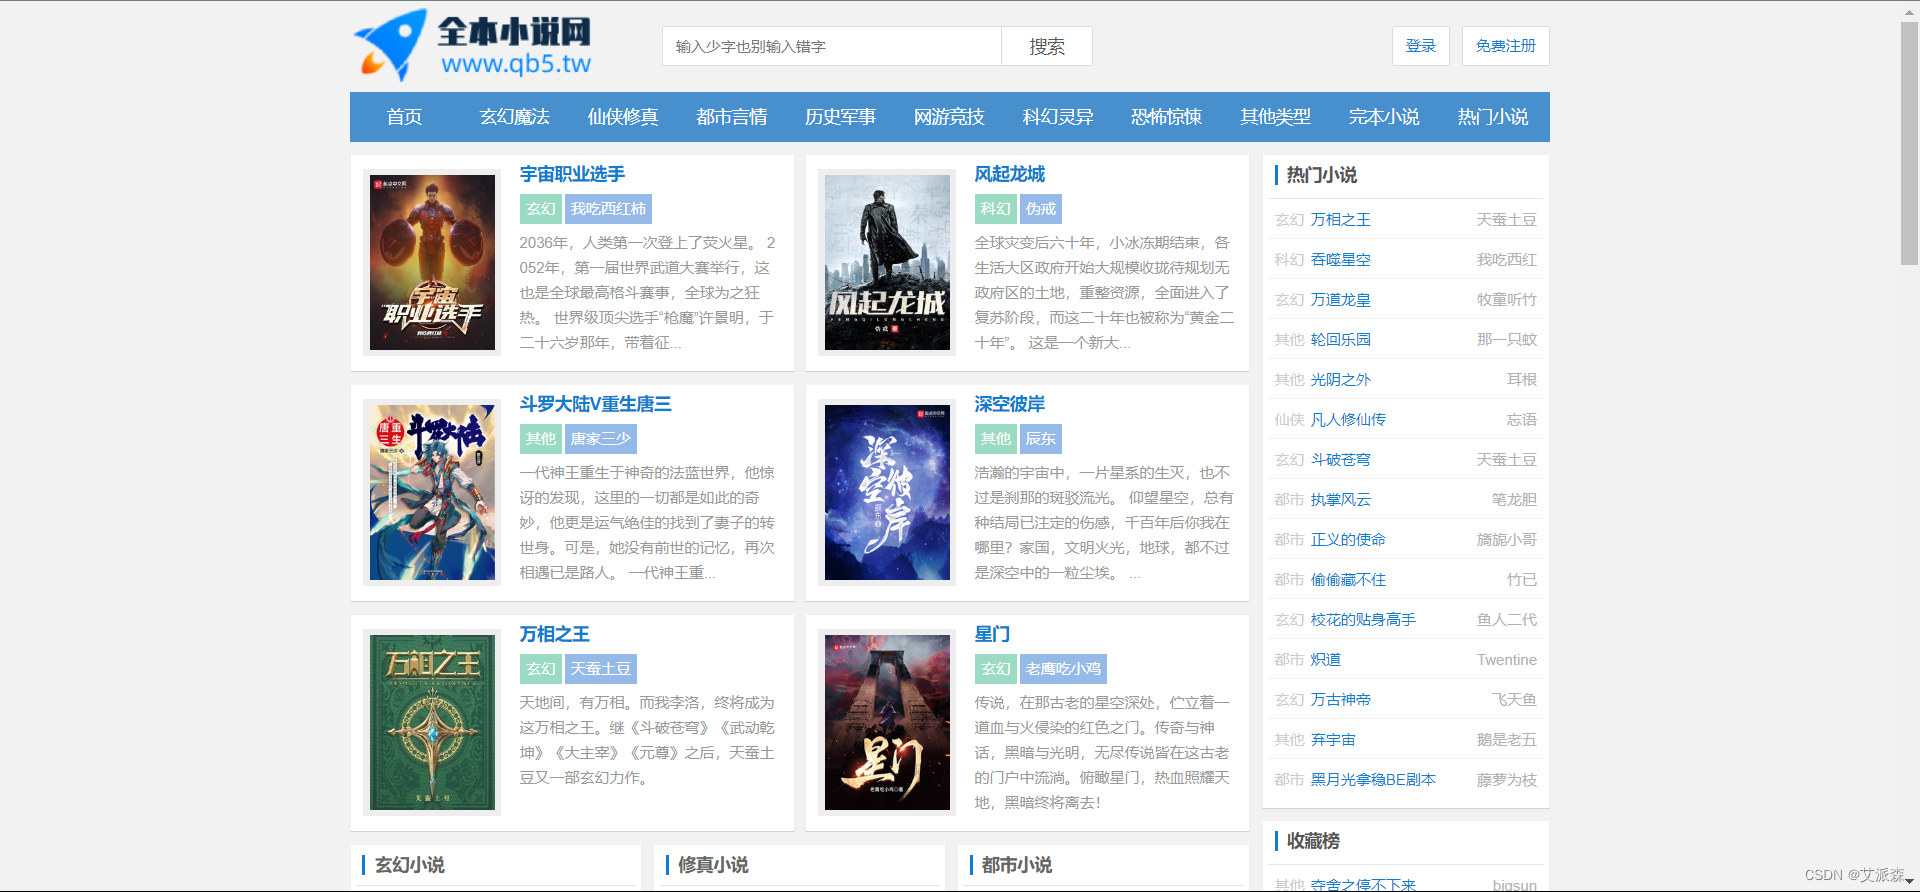The width and height of the screenshot is (1920, 892).
Task: Select 科幻灵异 from the navigation bar
Action: (x=1057, y=117)
